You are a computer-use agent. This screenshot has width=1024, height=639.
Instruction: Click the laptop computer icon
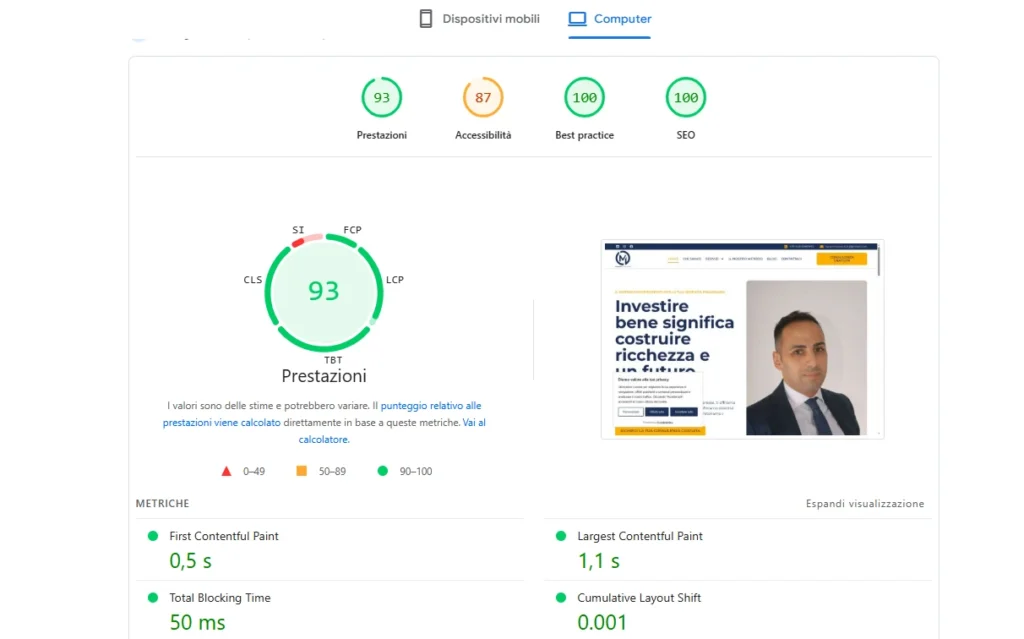[x=577, y=19]
